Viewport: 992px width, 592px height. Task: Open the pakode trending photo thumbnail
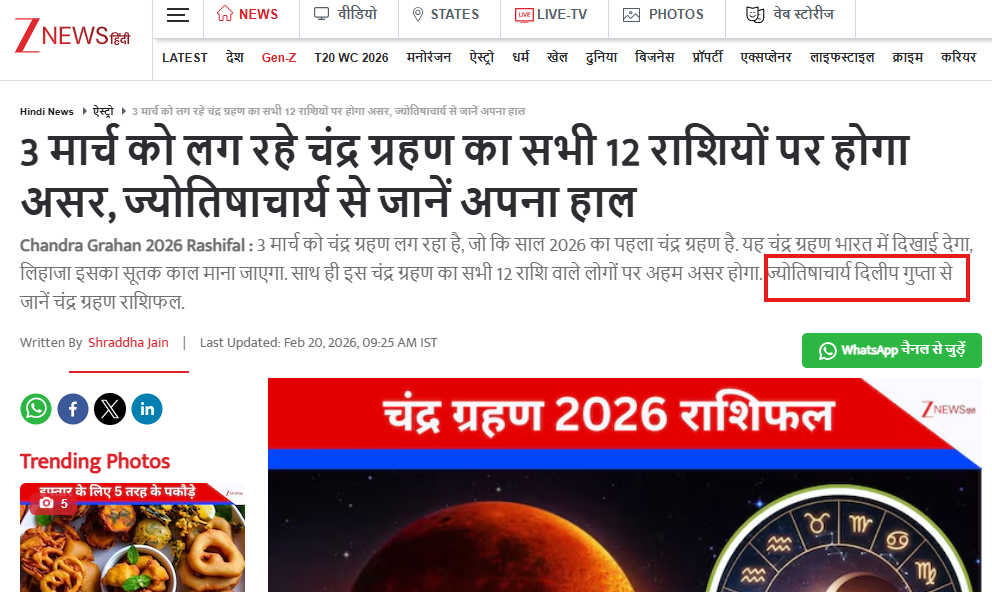[x=132, y=538]
